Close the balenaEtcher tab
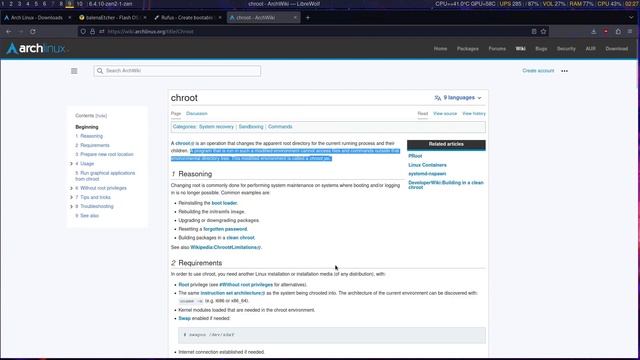The image size is (640, 360). (145, 18)
